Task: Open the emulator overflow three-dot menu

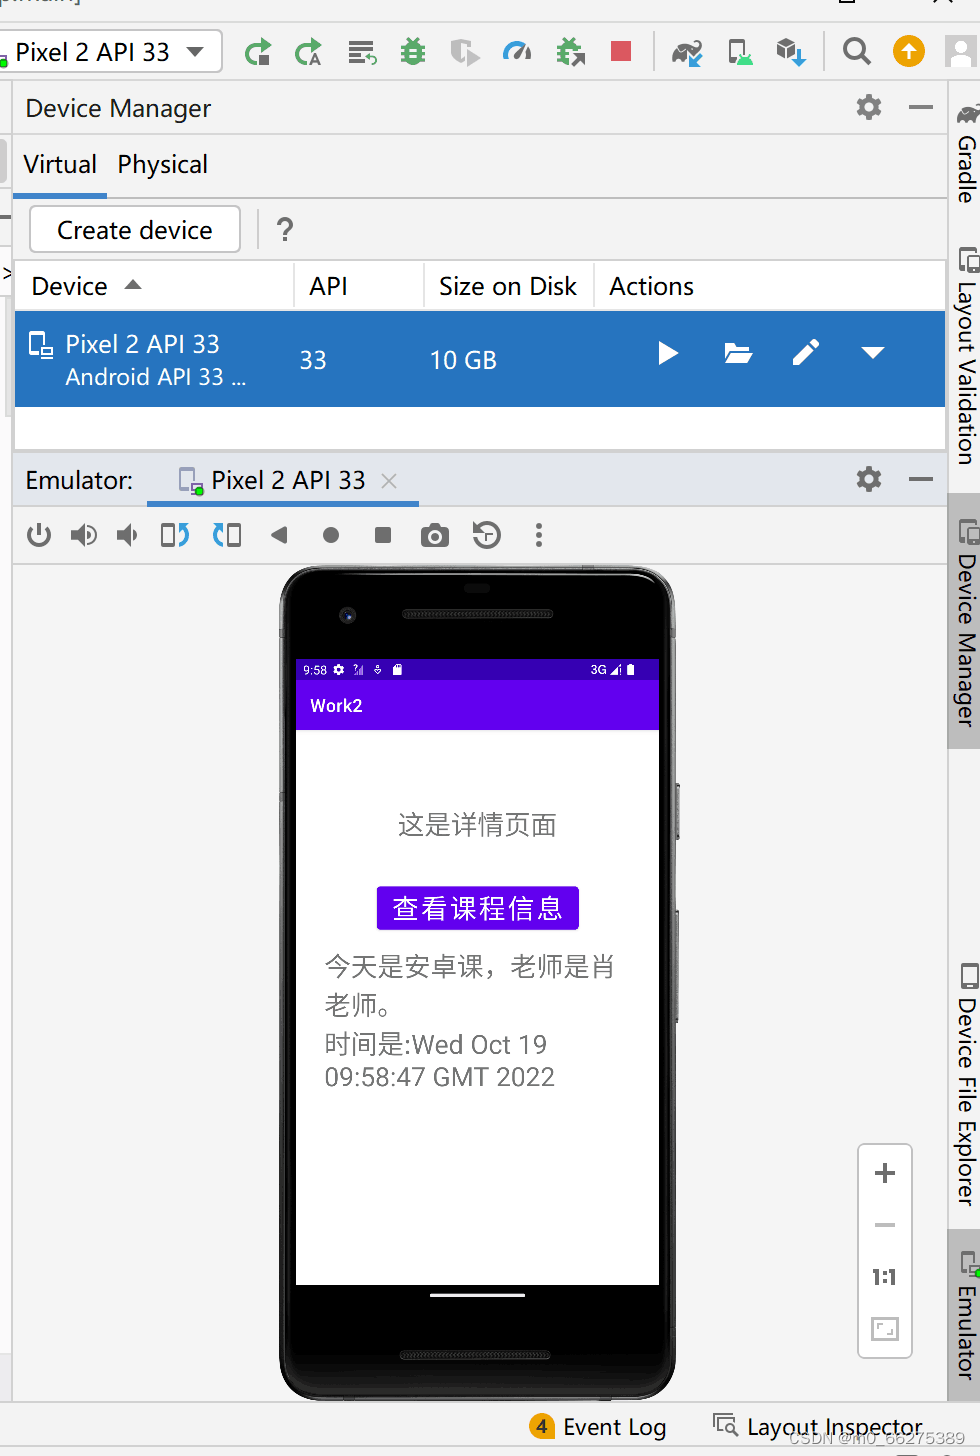Action: [x=539, y=535]
